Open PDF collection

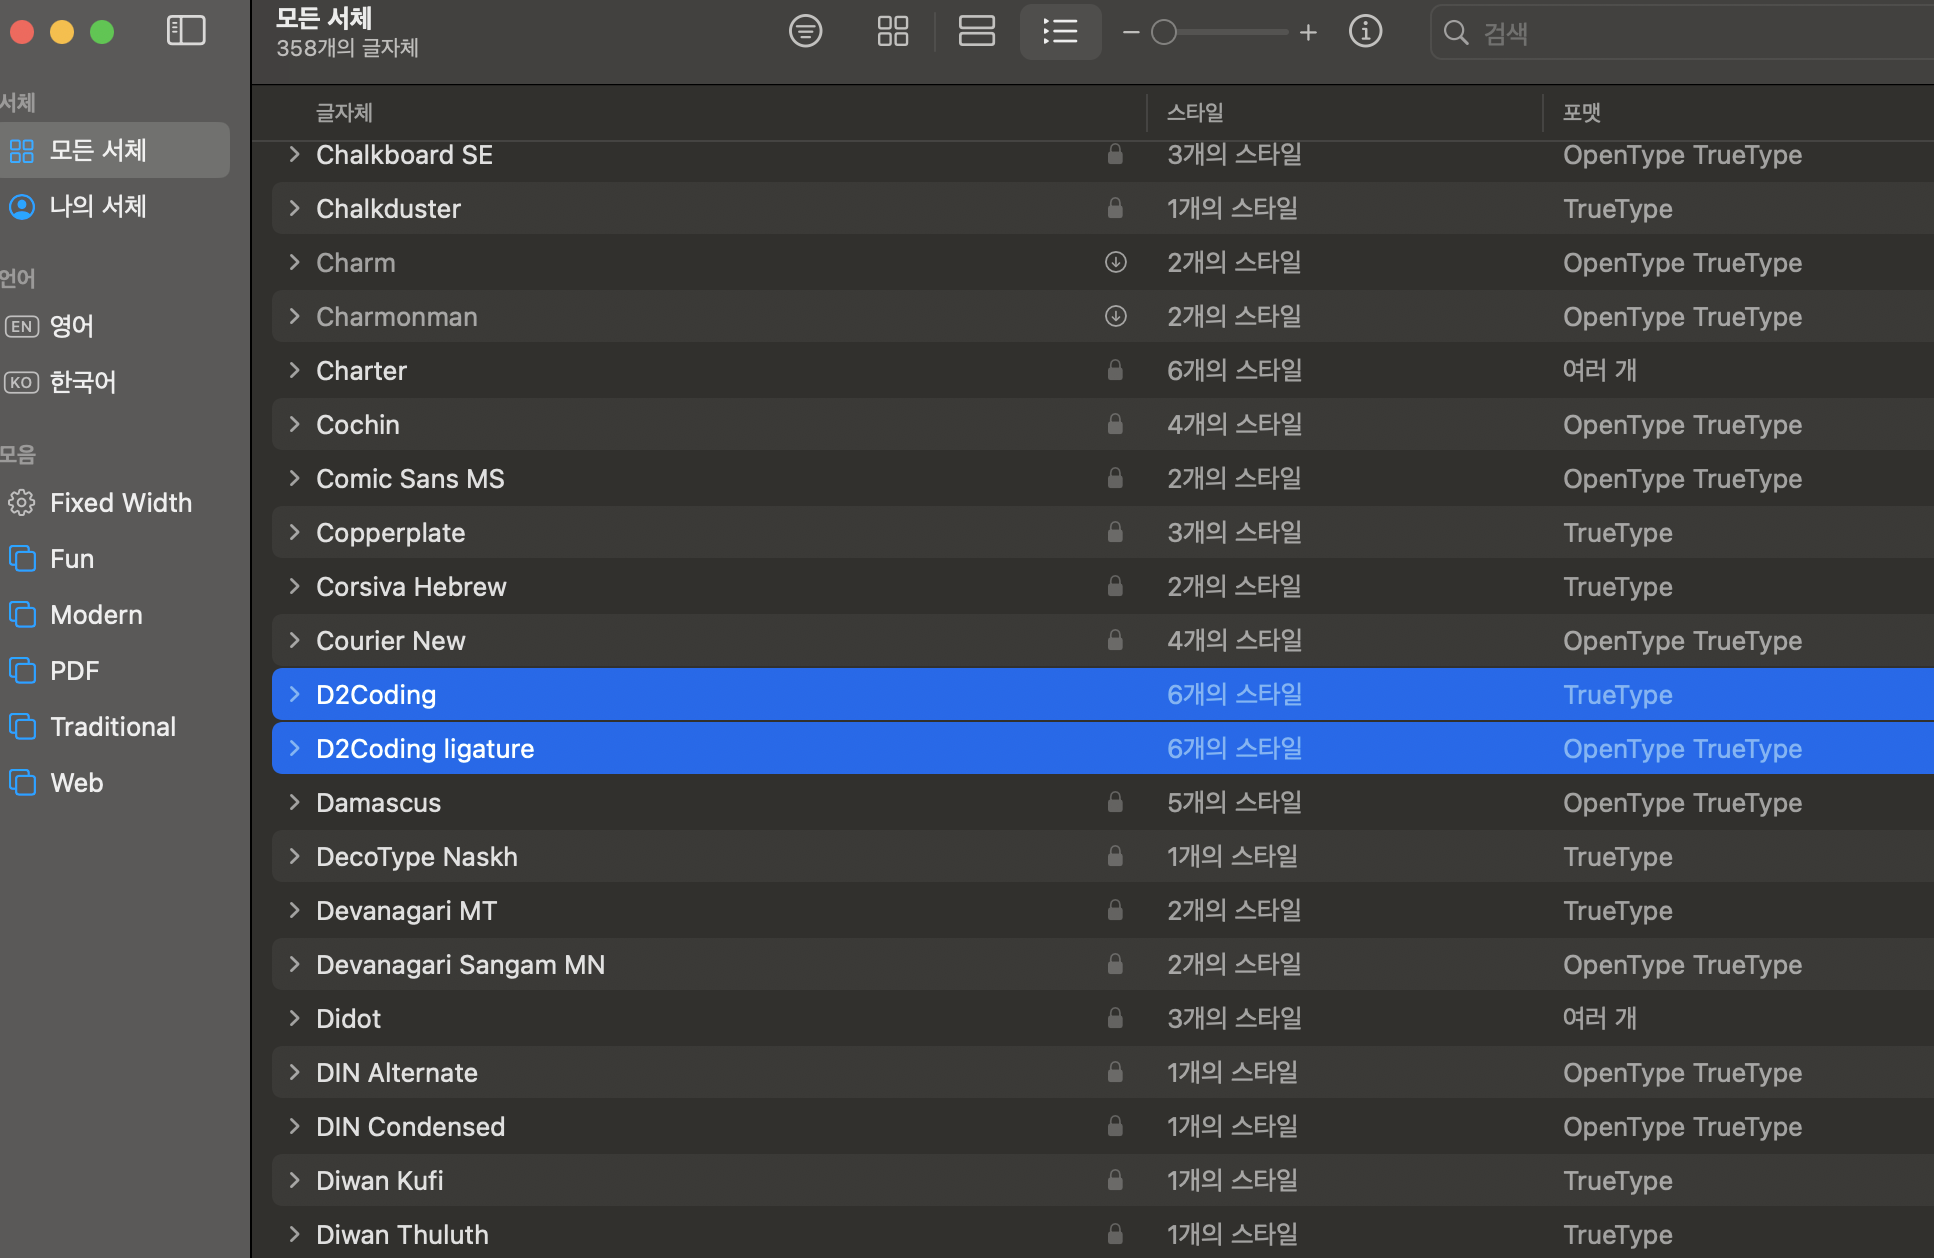pos(114,670)
